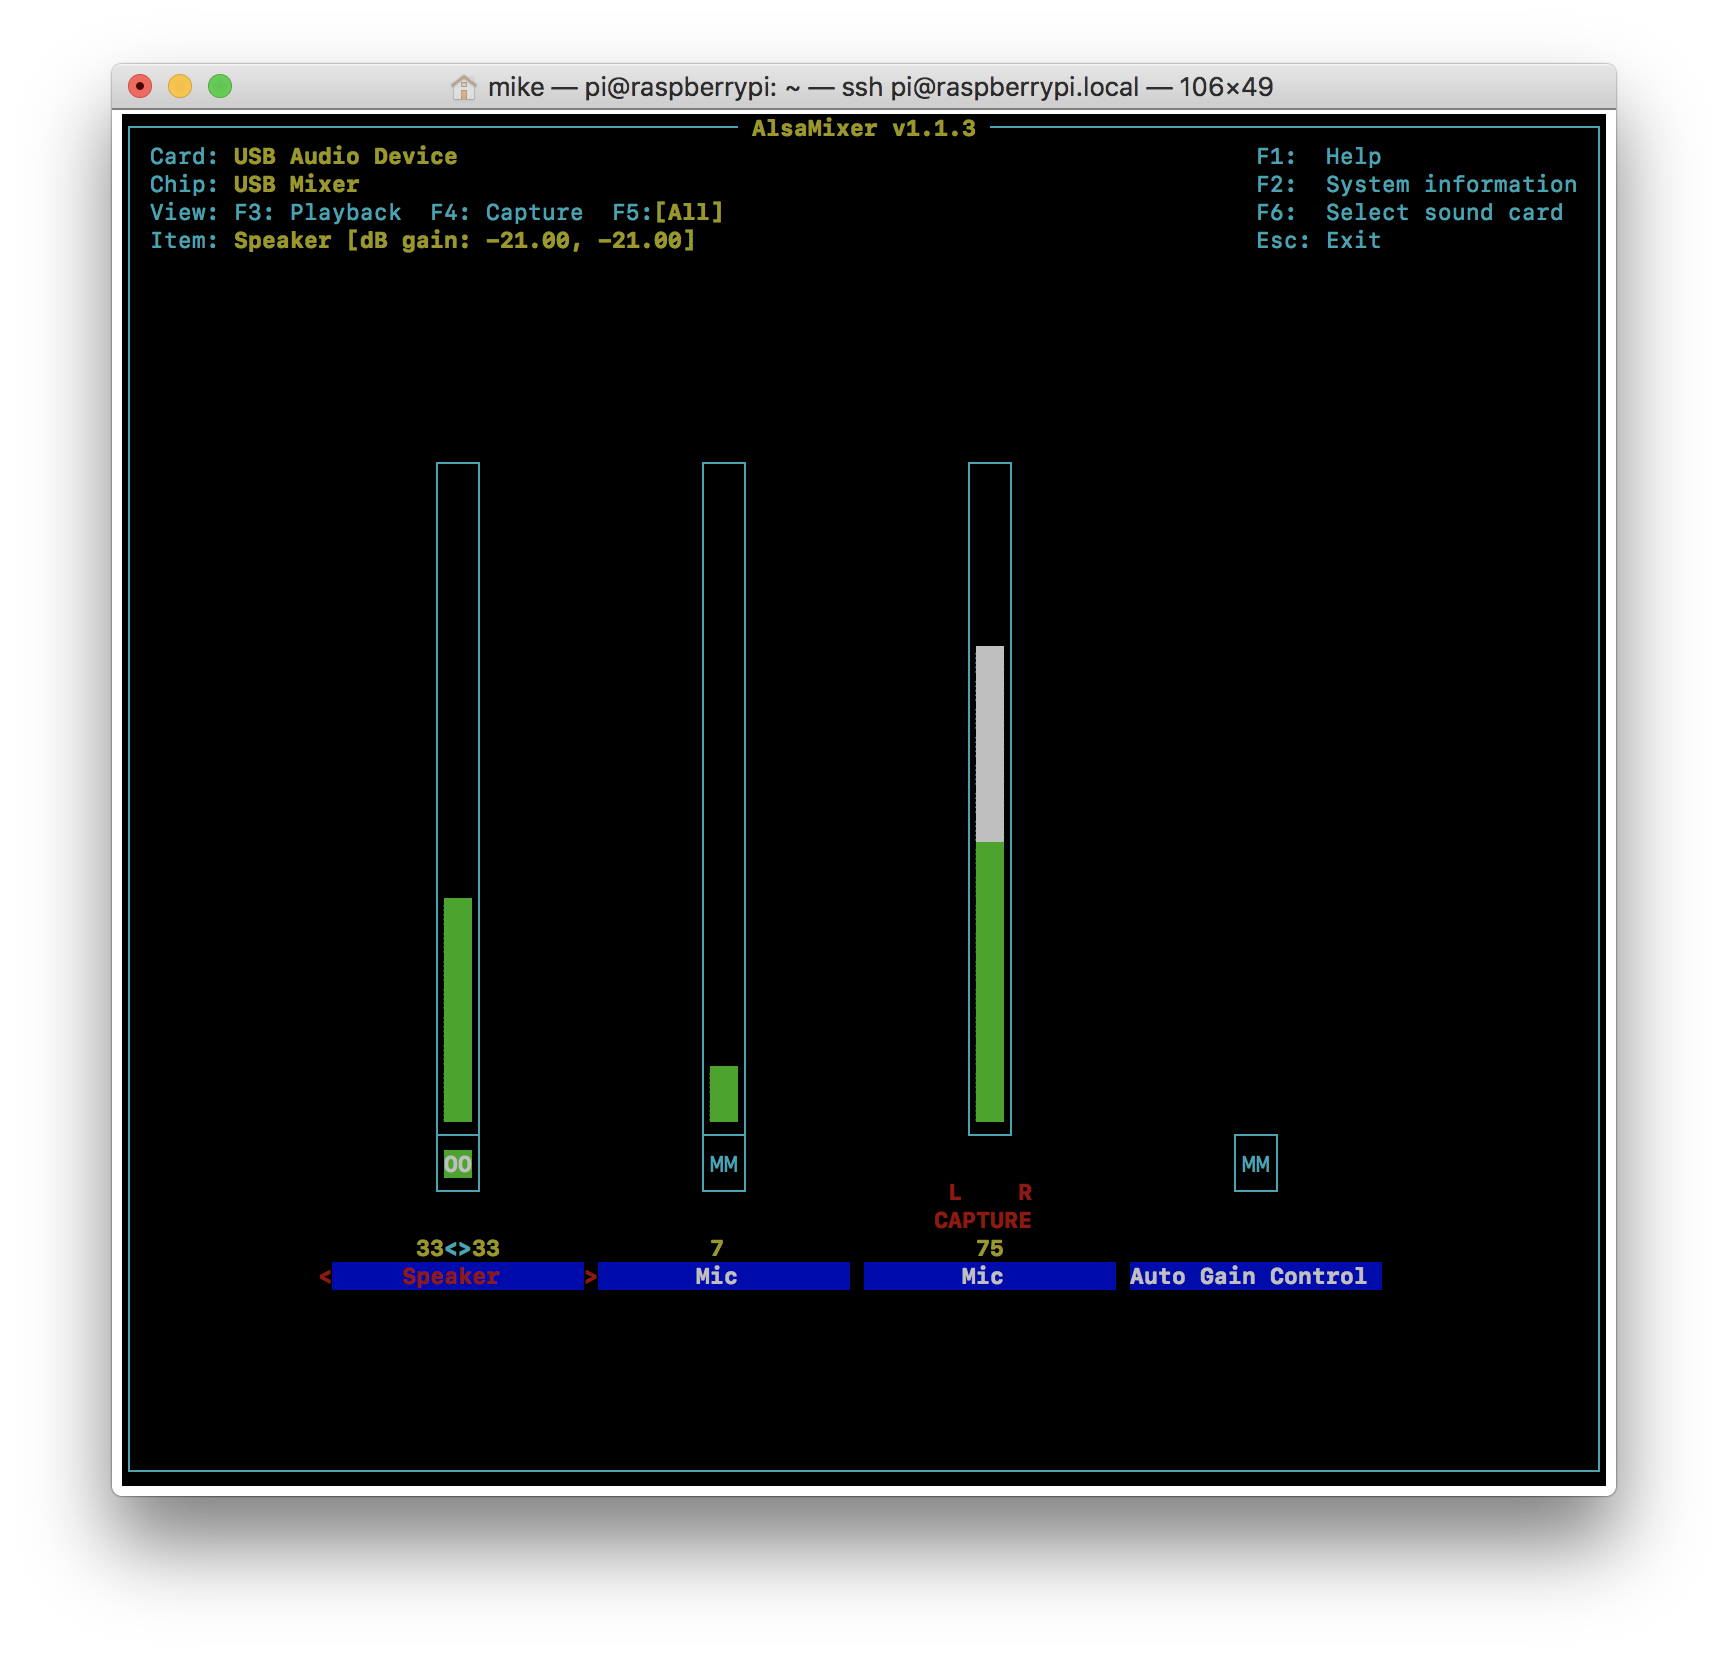Click the home folder icon in title bar

click(463, 87)
